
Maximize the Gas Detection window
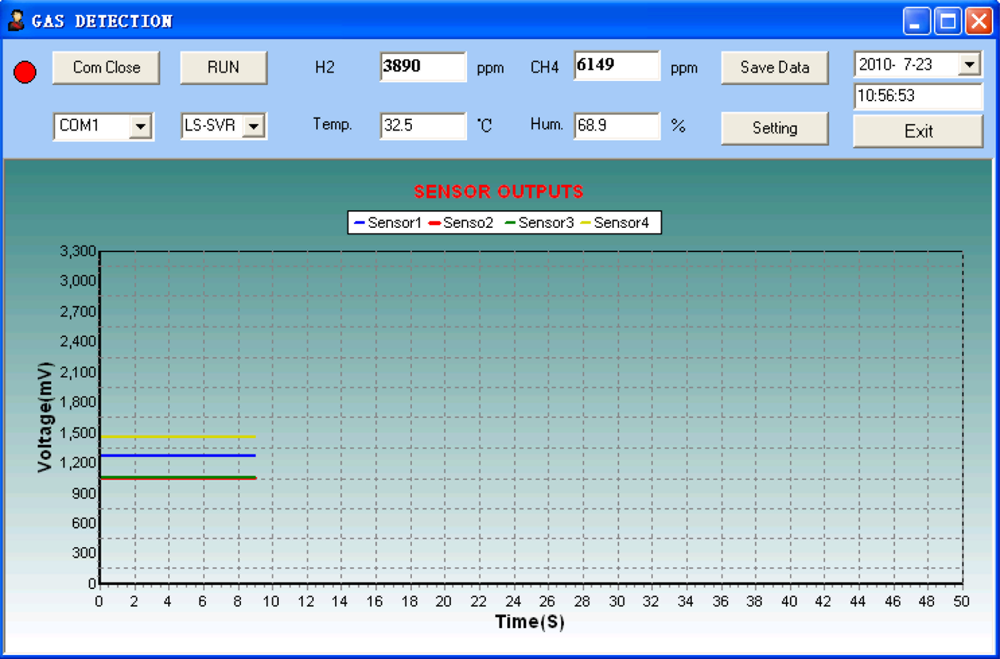pos(947,21)
